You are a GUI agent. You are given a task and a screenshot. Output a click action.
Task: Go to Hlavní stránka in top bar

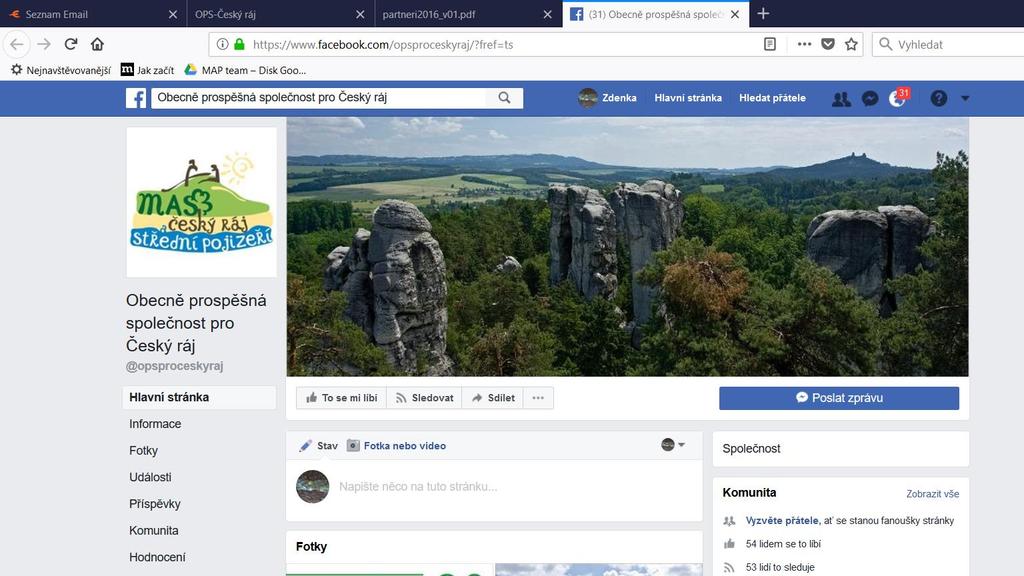click(688, 98)
